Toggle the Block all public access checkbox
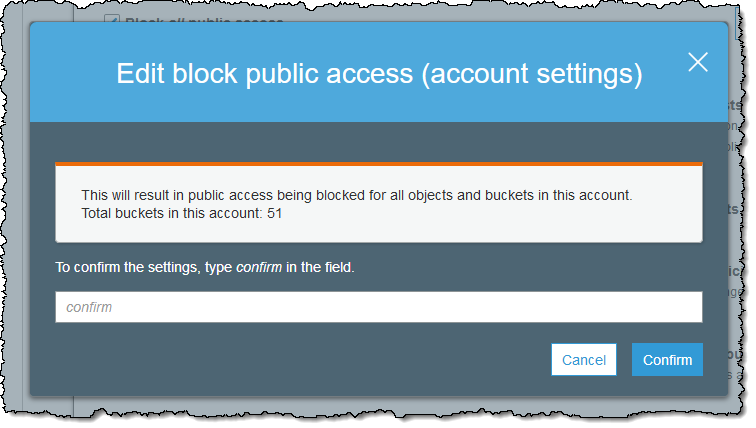 coord(112,20)
